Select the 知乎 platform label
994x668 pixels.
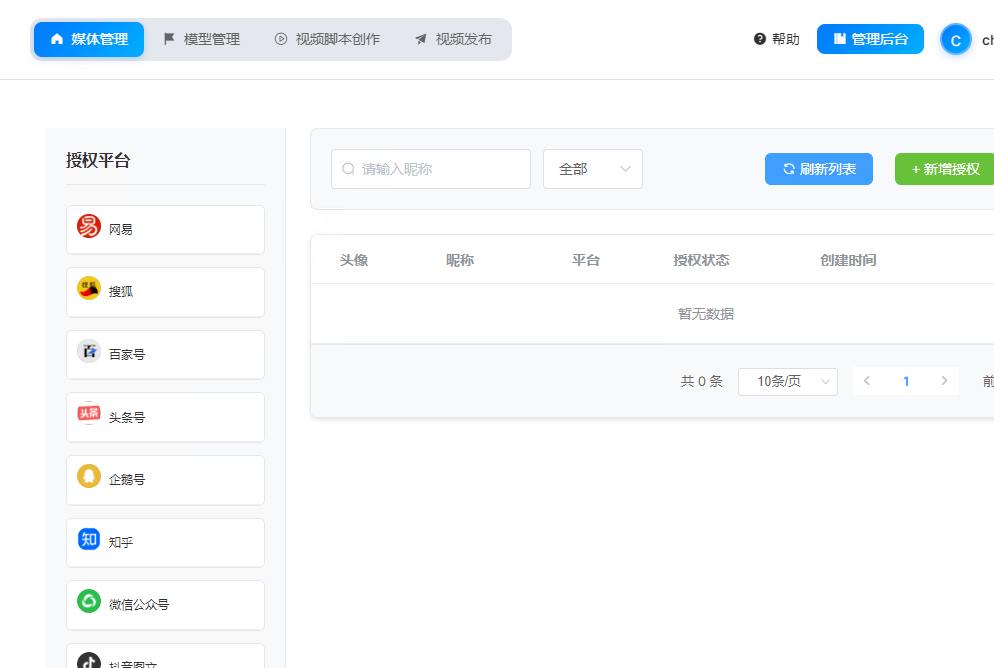click(x=120, y=542)
